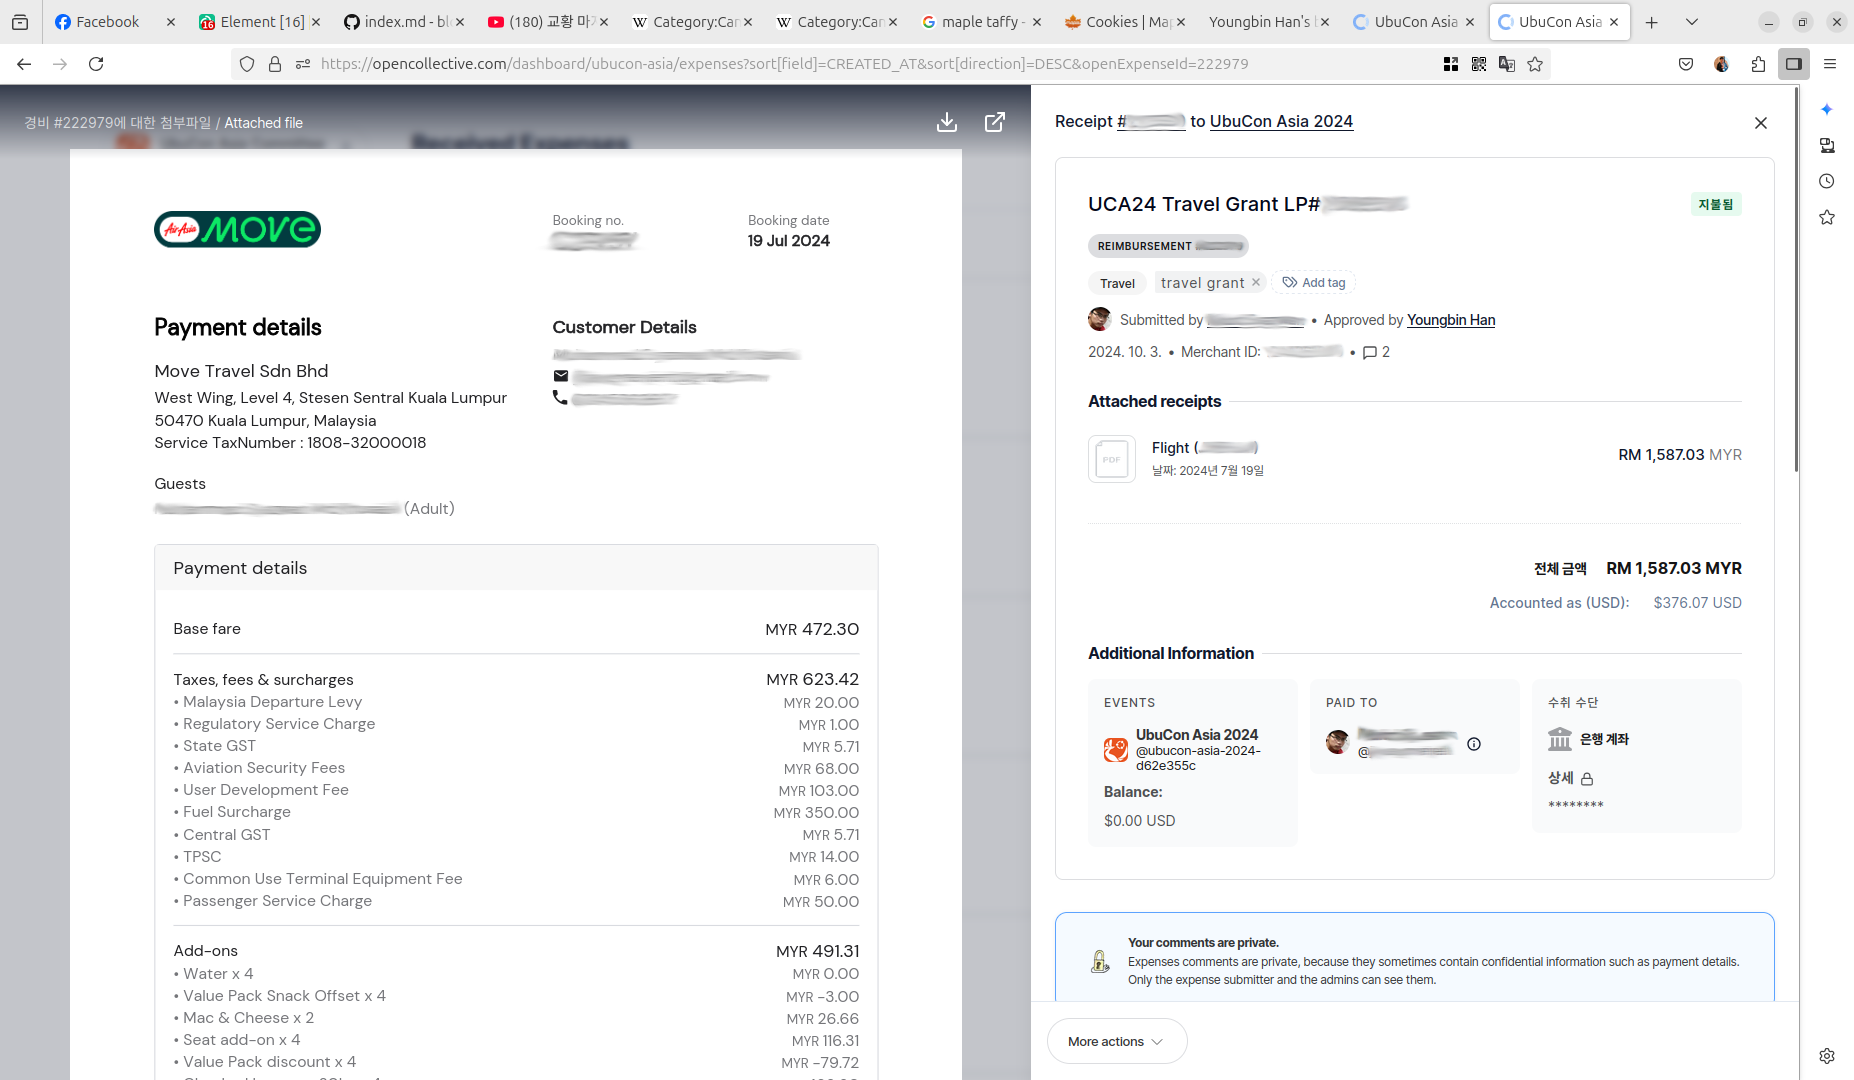This screenshot has width=1854, height=1080.
Task: Click Add tag button
Action: tap(1314, 283)
